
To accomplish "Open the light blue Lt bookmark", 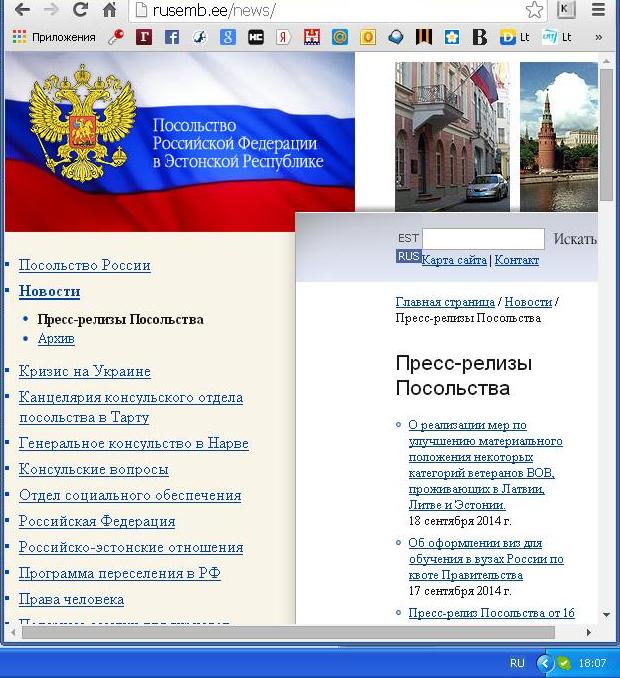I will click(557, 37).
